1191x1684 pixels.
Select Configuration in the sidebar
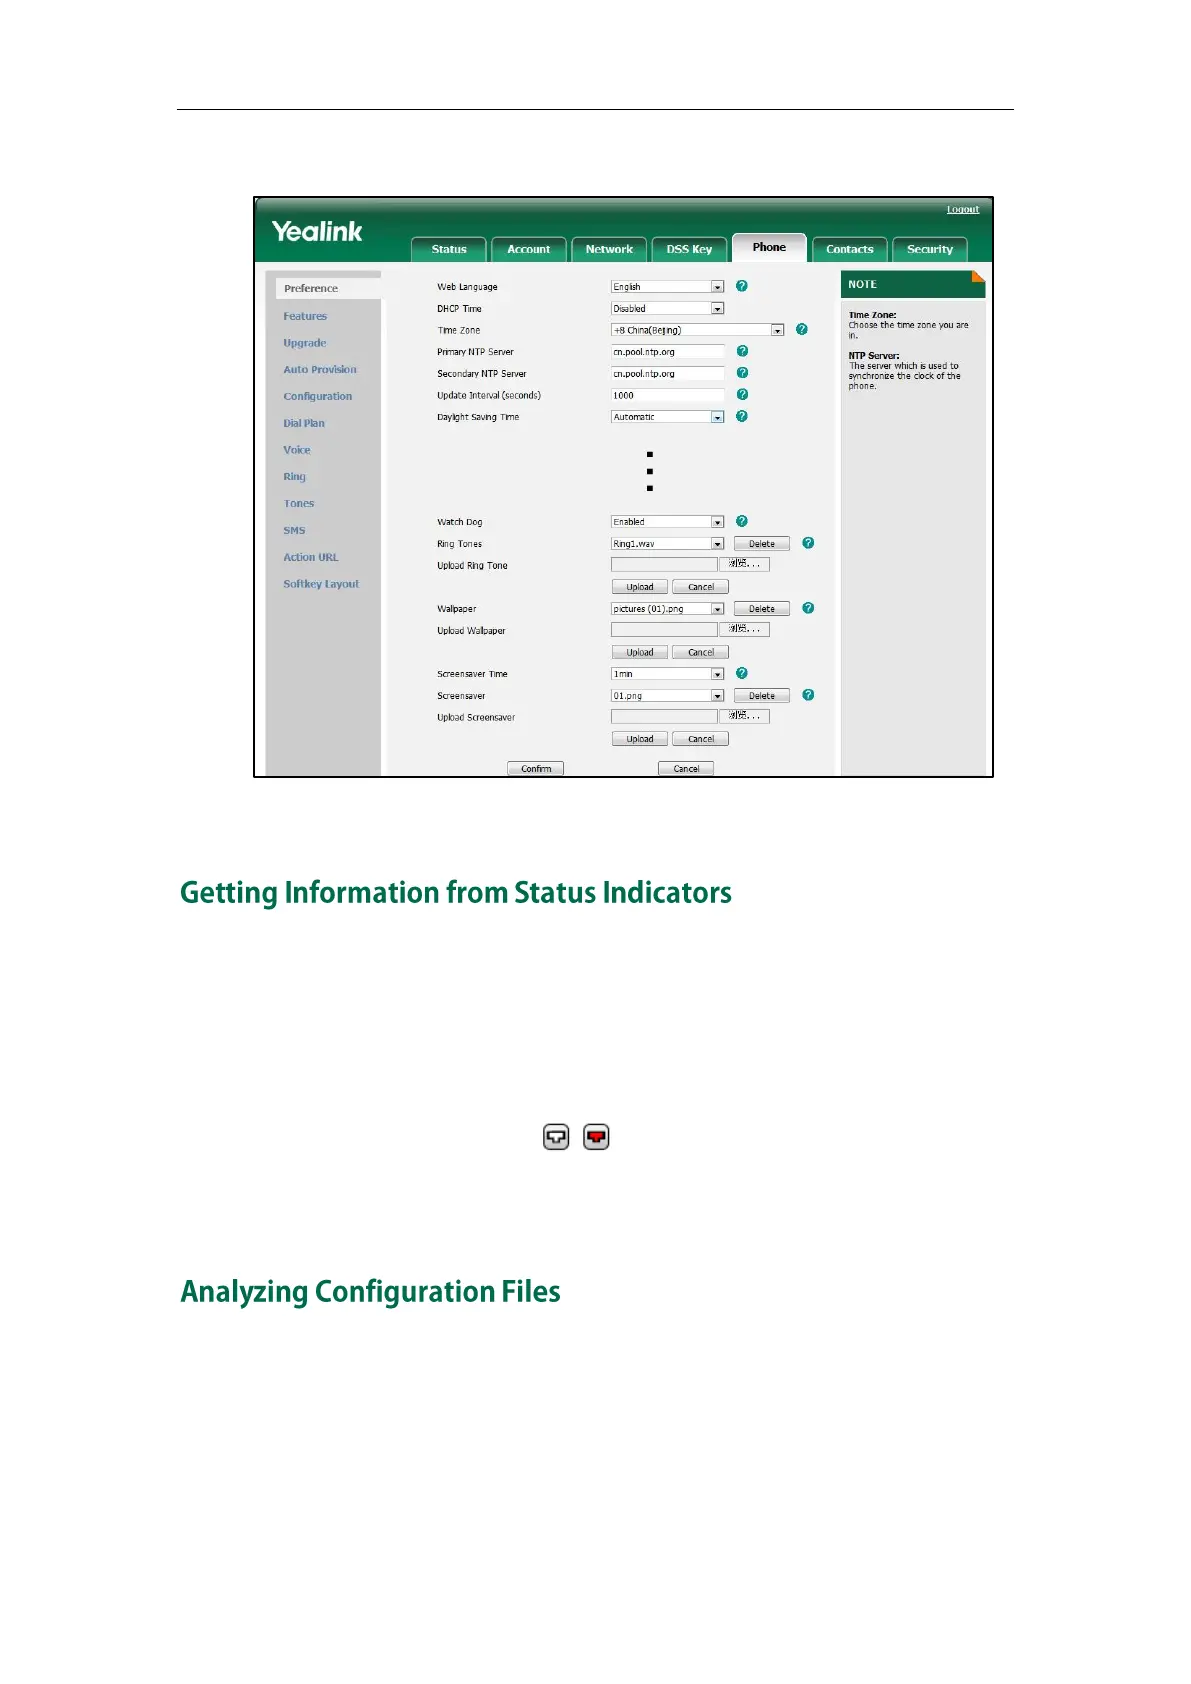click(318, 396)
